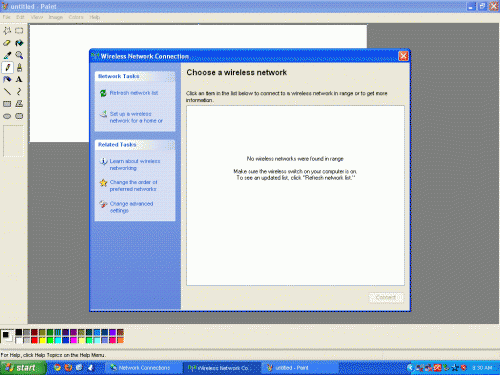This screenshot has height=375, width=500.
Task: Click the 'No wireless networks were found' message
Action: 295,159
